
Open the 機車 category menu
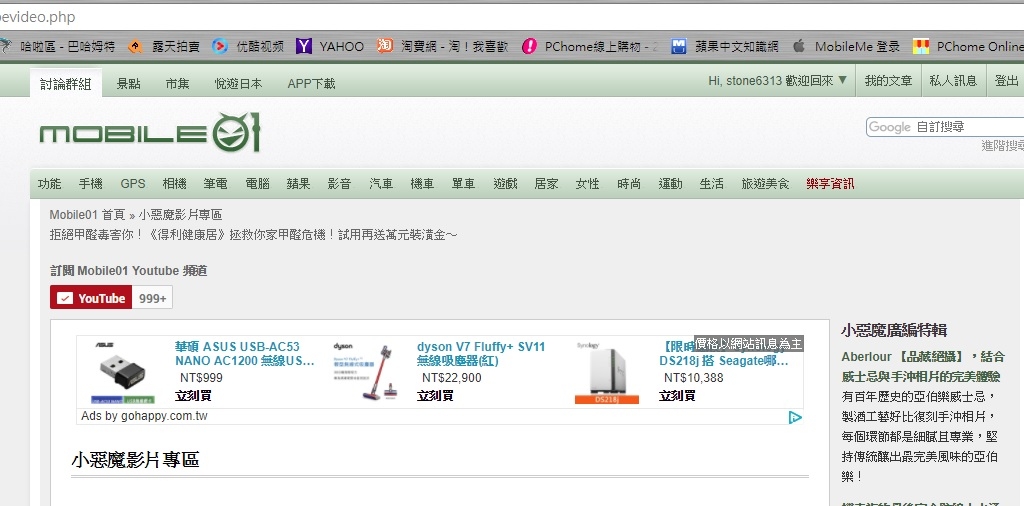[x=423, y=184]
